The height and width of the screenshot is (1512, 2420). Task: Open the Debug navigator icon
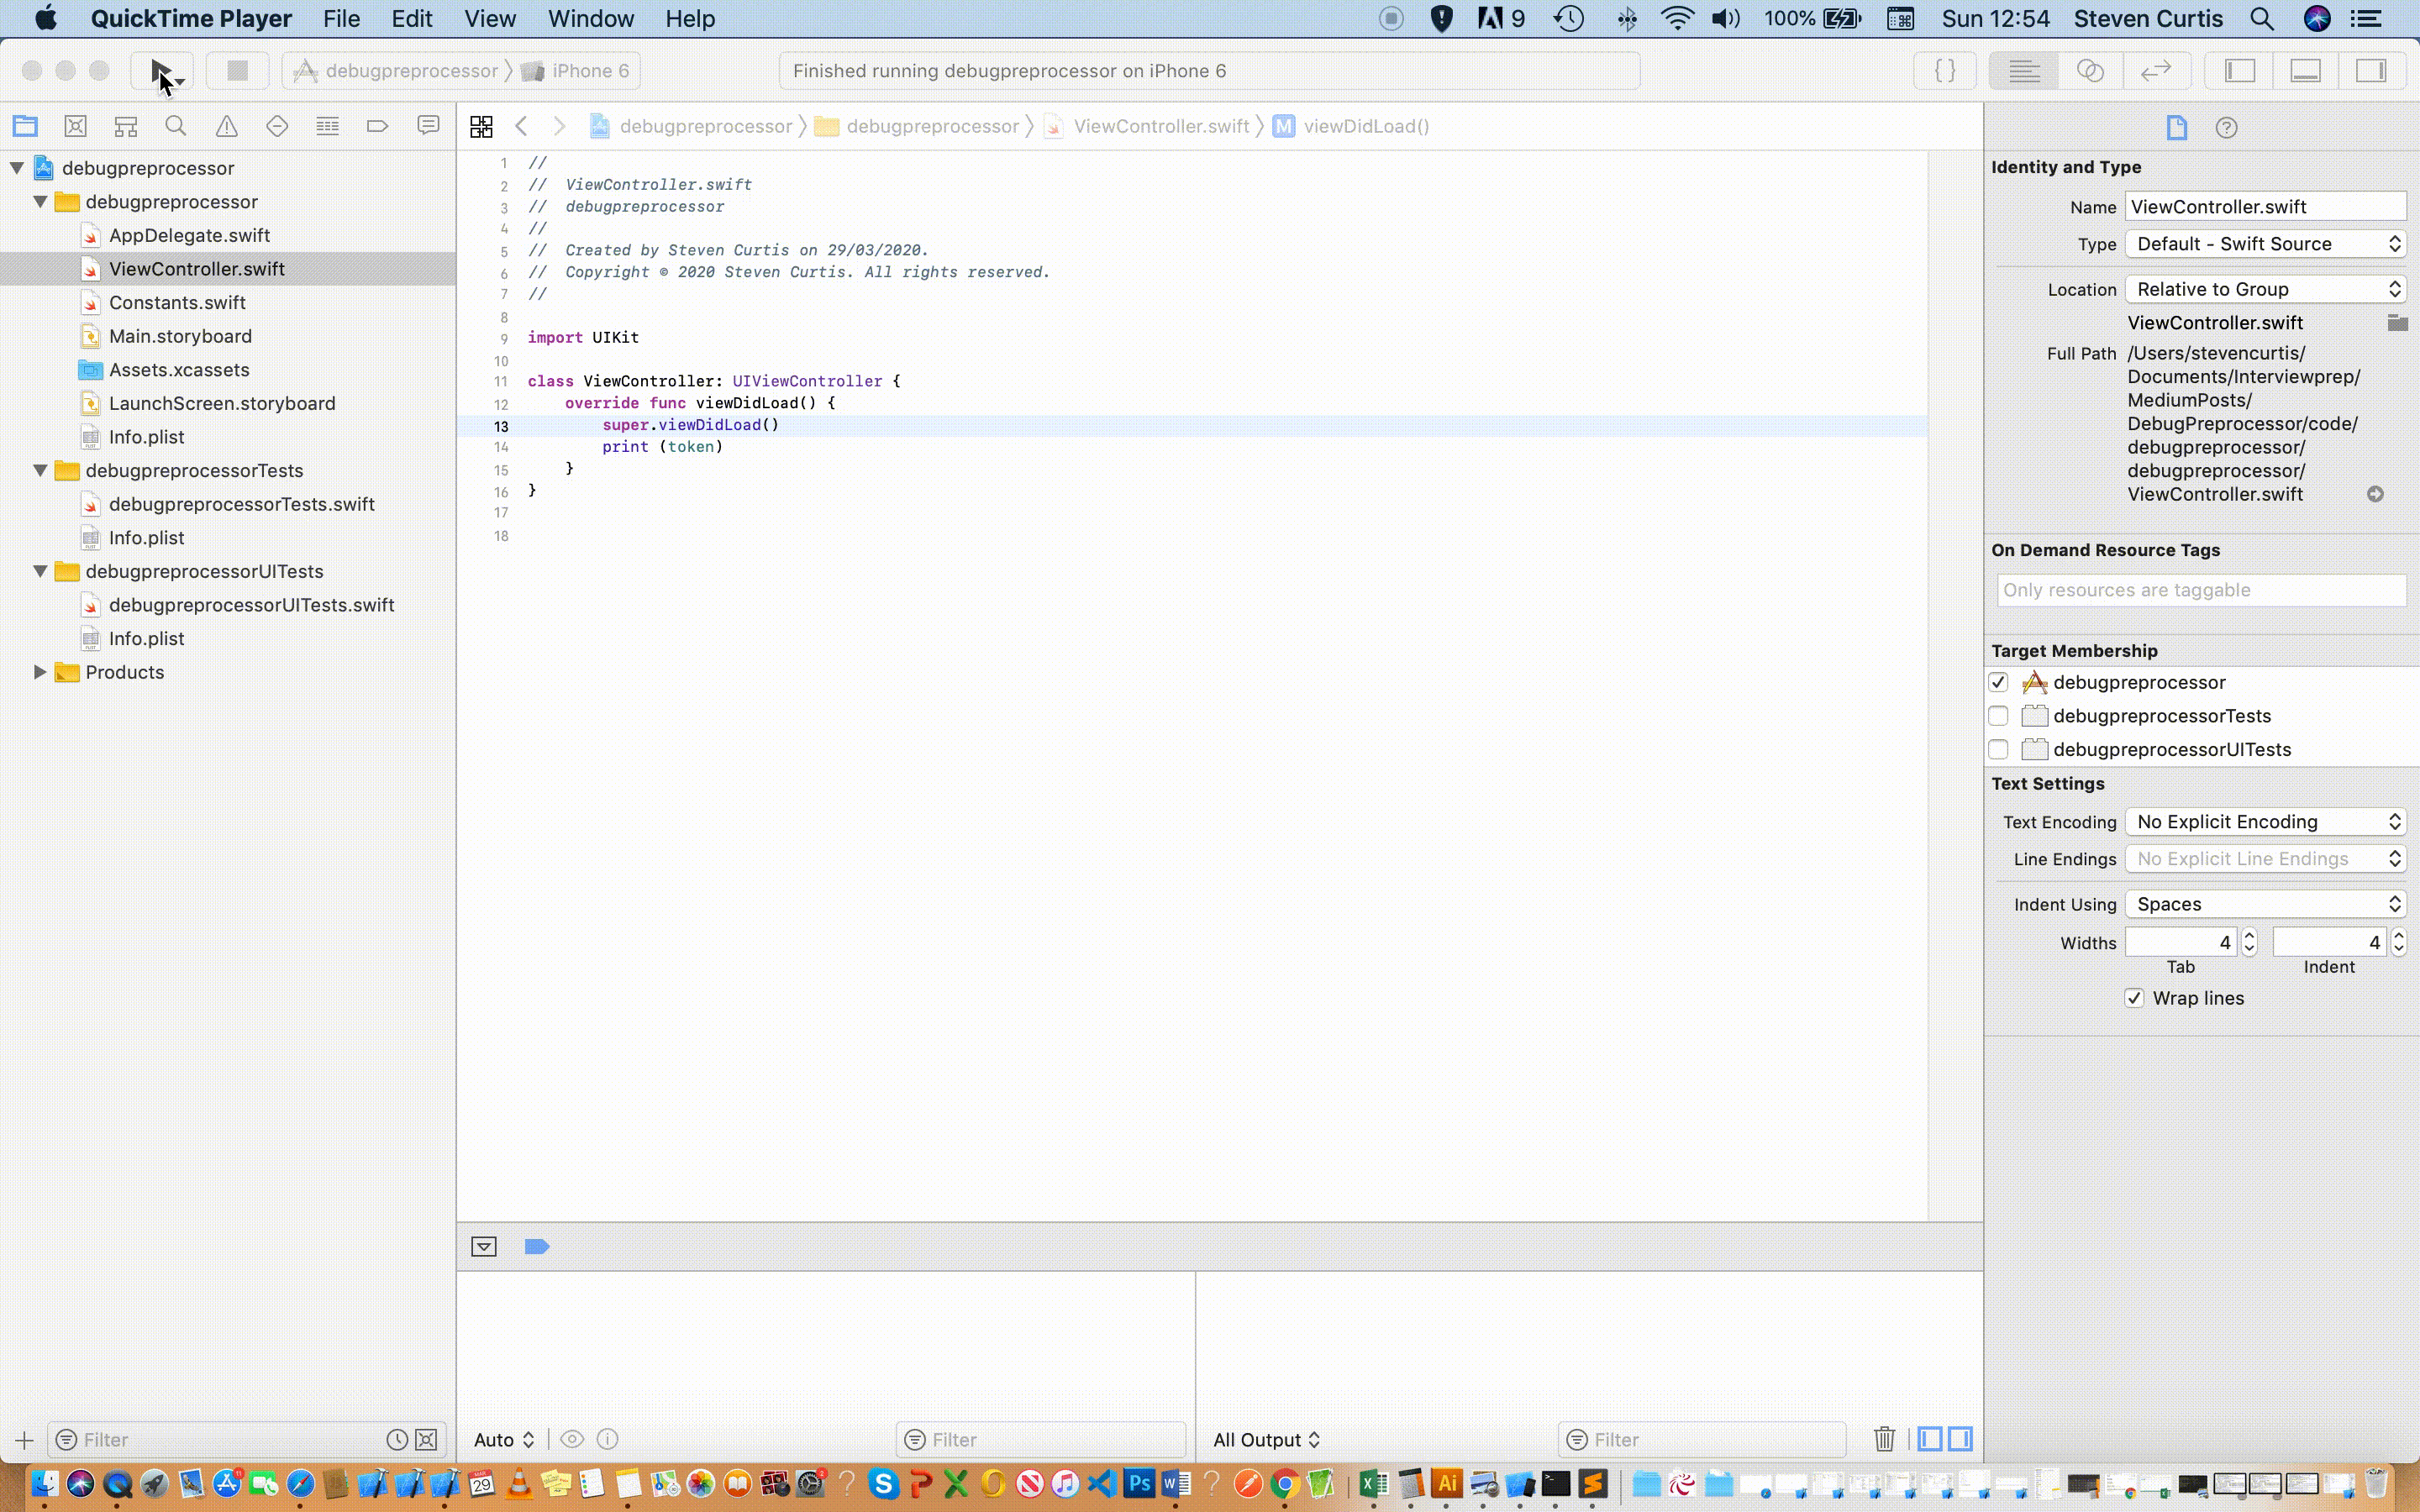(x=327, y=126)
